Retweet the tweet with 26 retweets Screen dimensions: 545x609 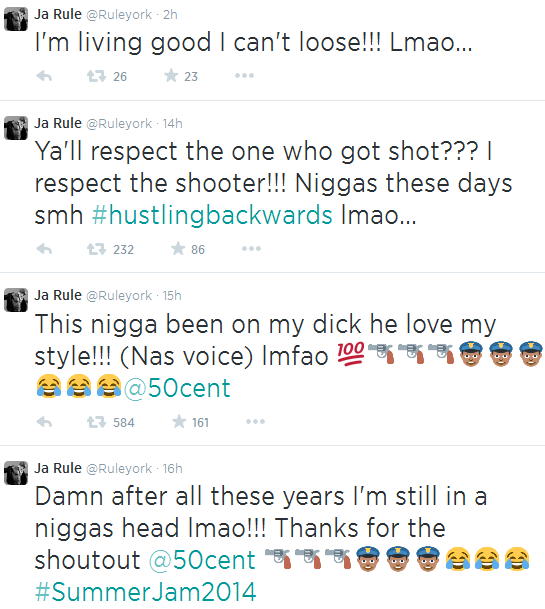point(96,76)
